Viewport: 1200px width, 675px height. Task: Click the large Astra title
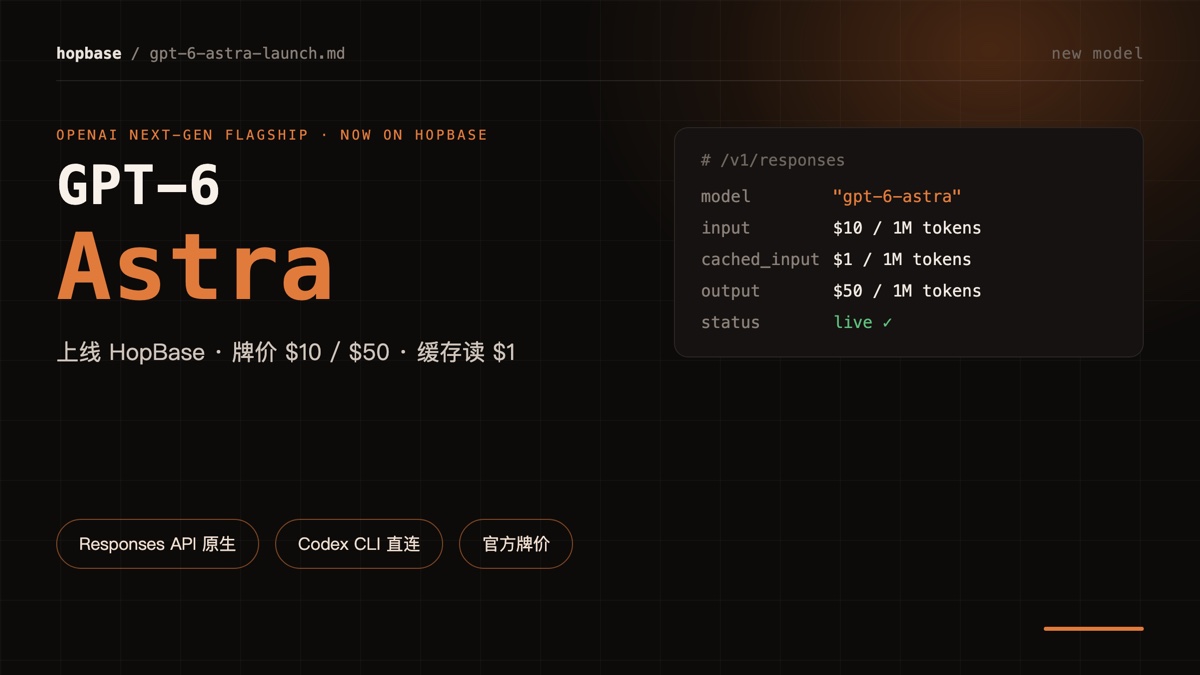(x=195, y=267)
